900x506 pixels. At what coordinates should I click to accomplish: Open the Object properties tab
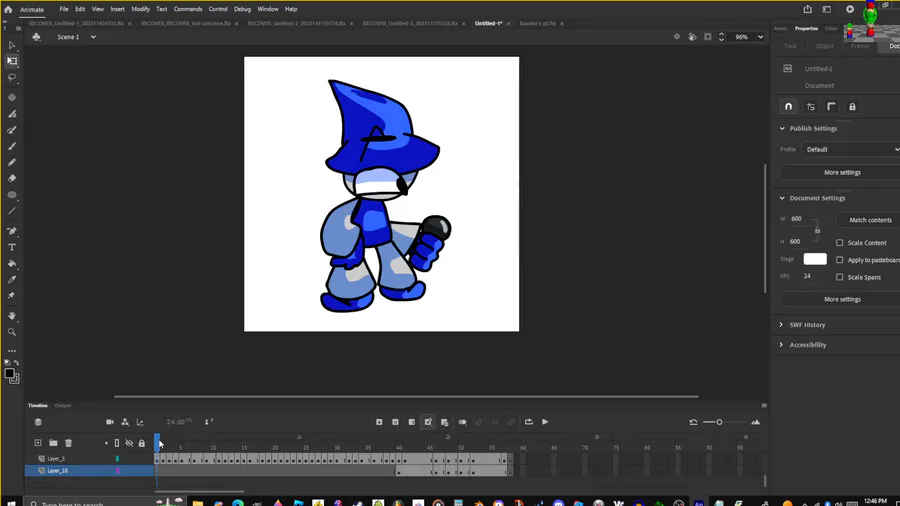(825, 46)
